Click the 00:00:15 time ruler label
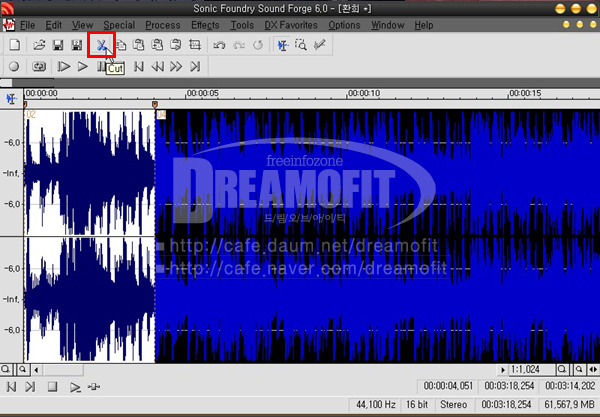This screenshot has height=417, width=600. click(x=525, y=93)
